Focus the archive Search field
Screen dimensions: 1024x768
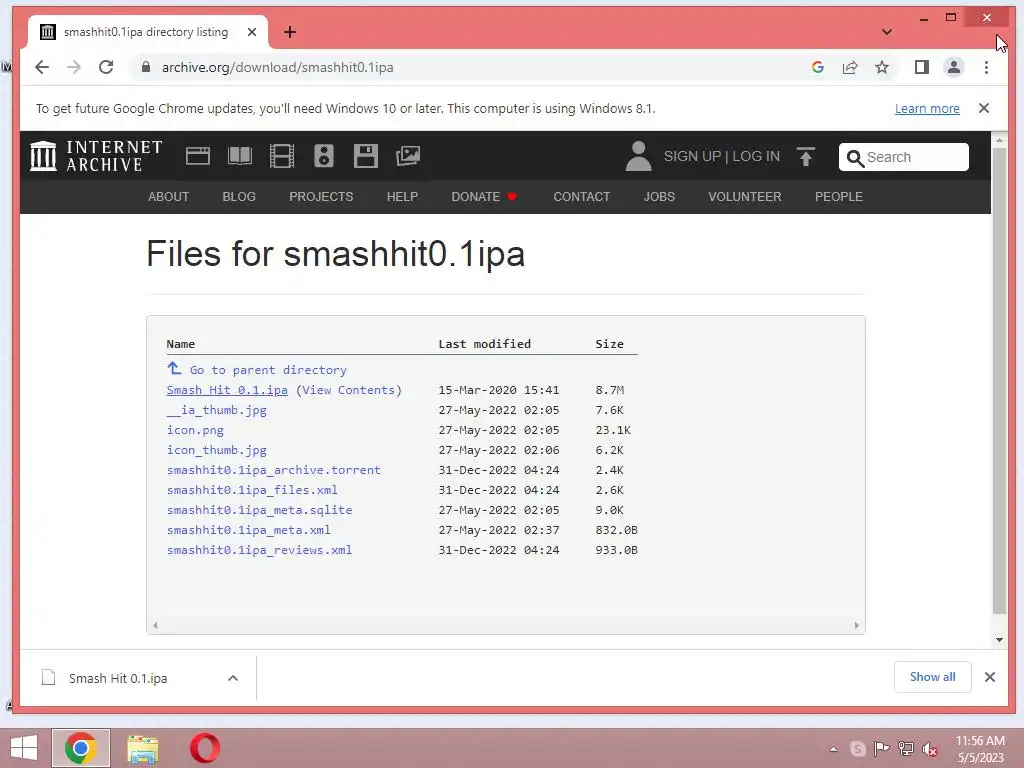904,157
